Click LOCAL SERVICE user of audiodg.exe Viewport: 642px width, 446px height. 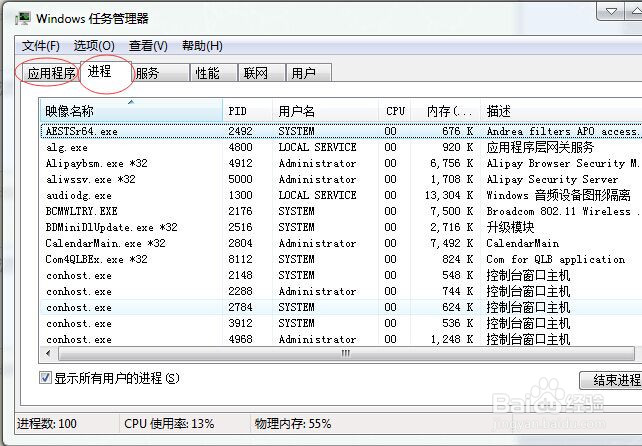[317, 195]
